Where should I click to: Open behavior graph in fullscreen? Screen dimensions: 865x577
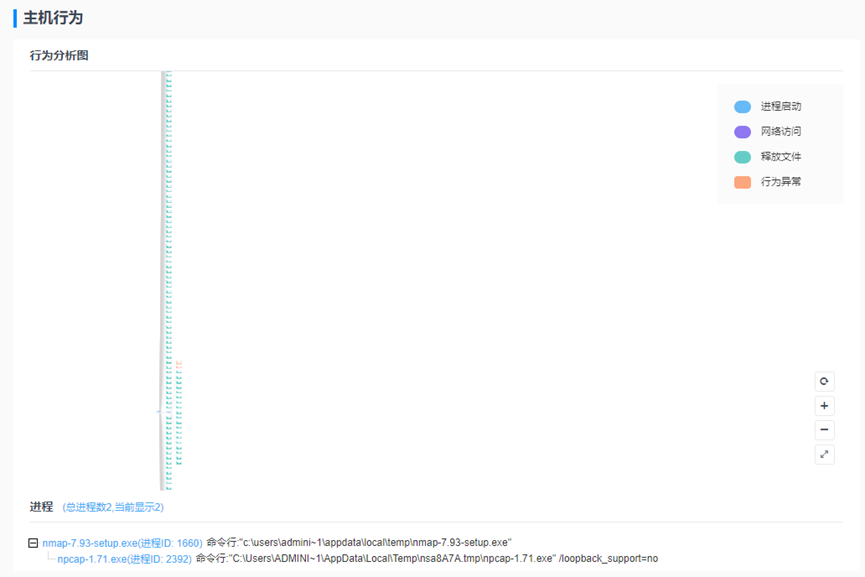(x=824, y=455)
